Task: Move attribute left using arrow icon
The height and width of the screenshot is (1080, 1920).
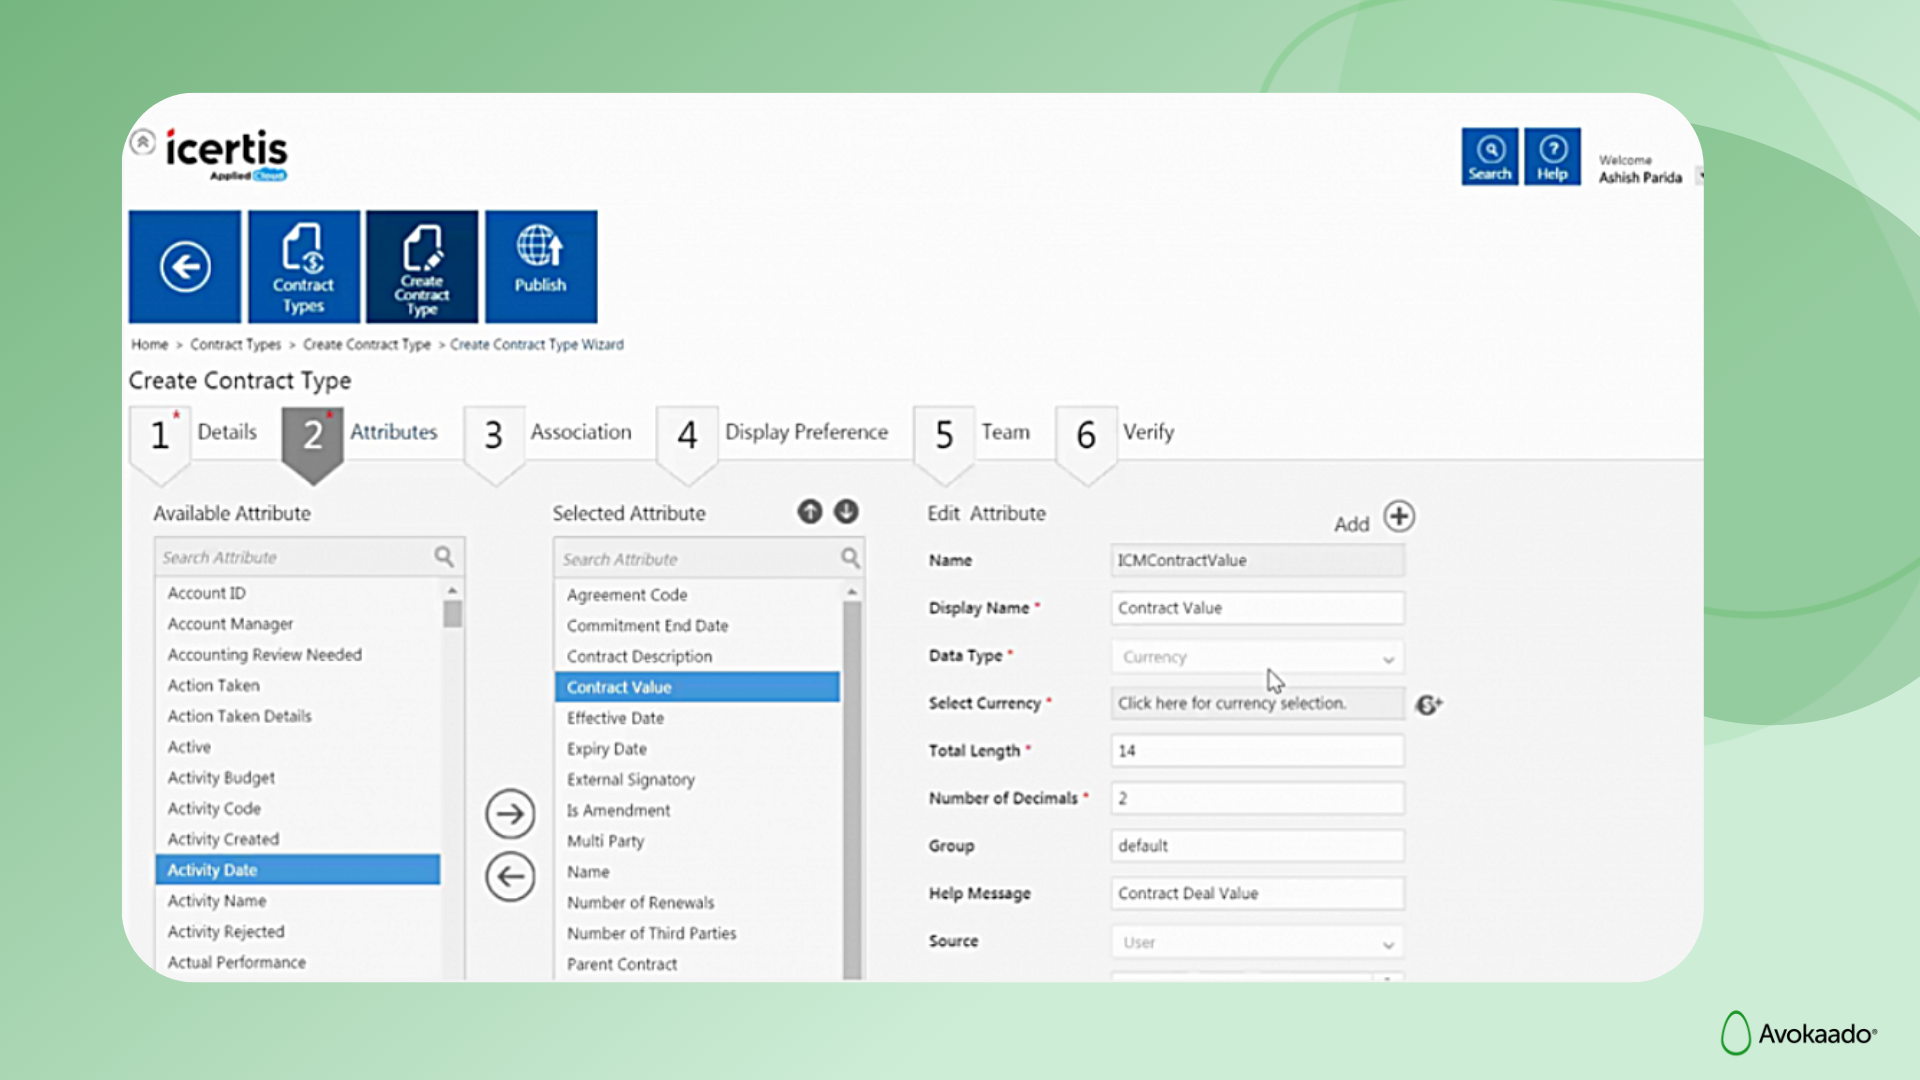Action: click(x=510, y=876)
